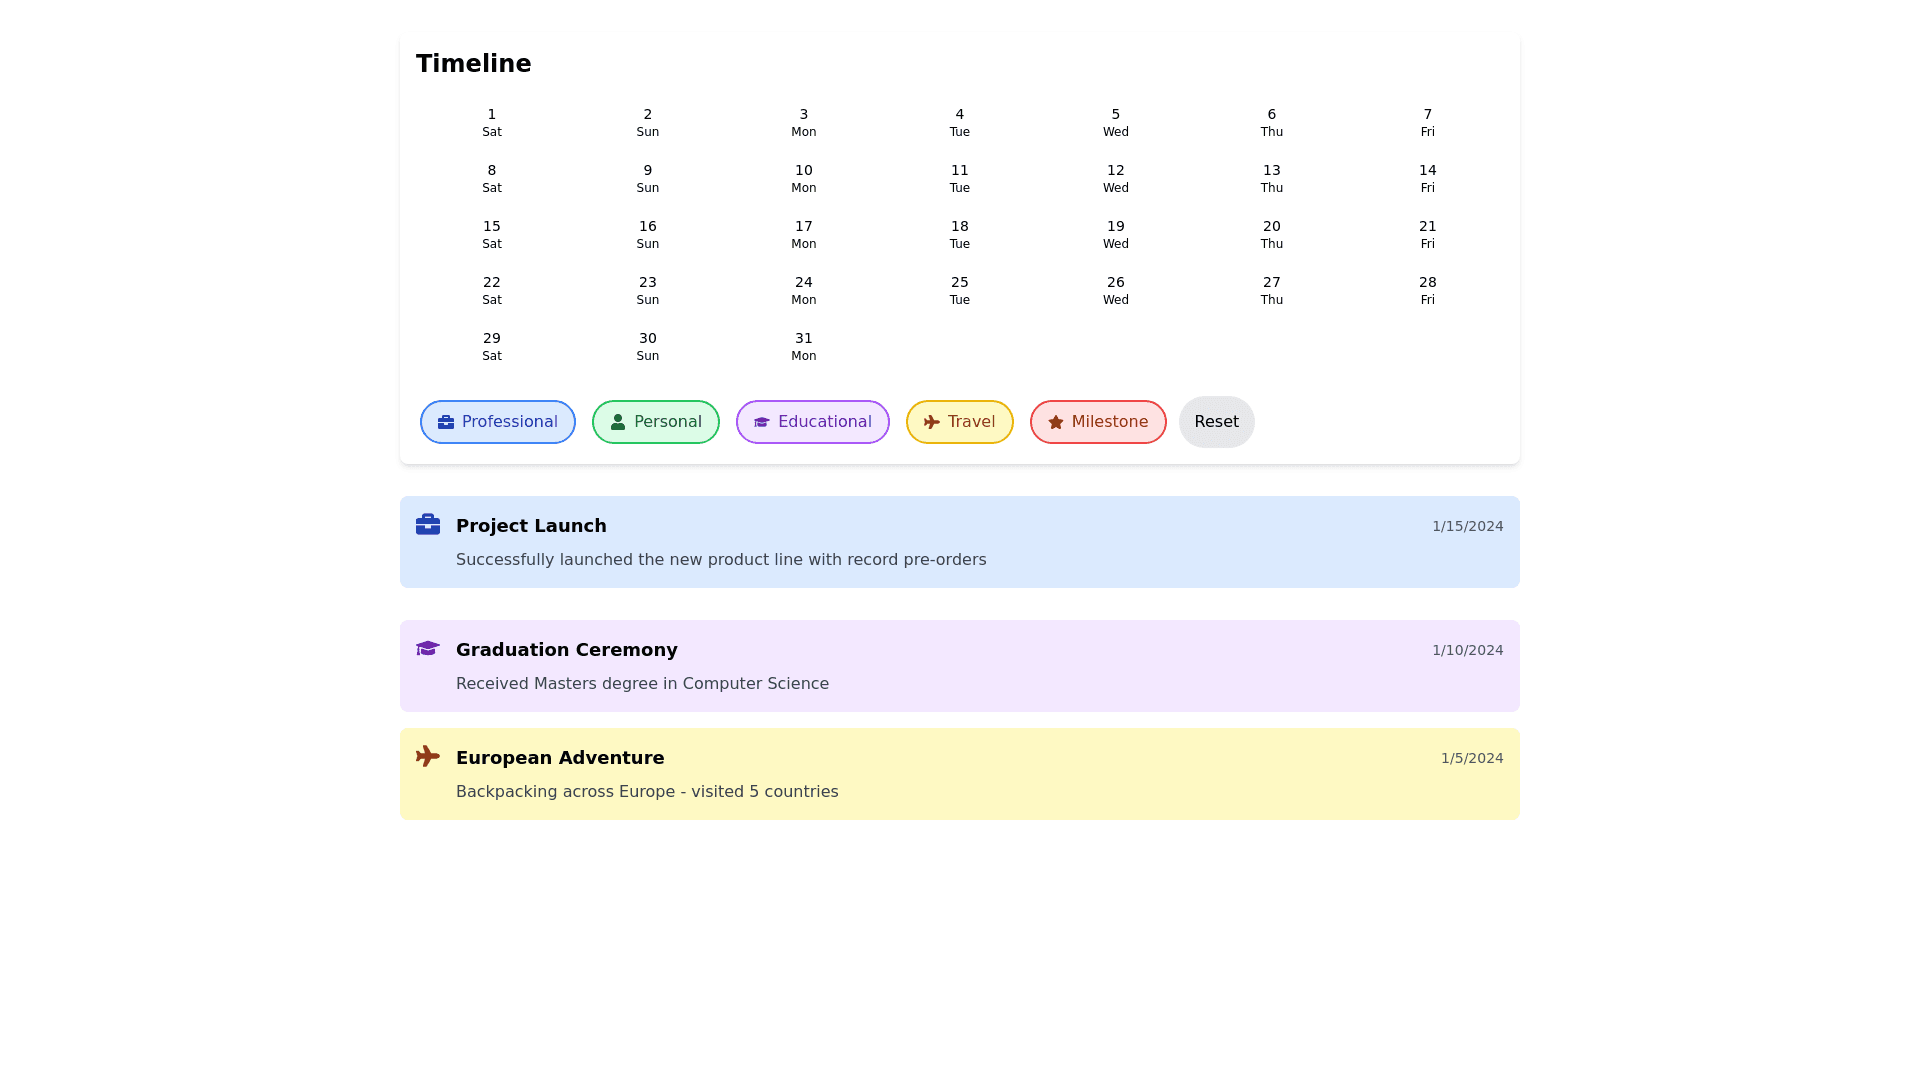Toggle the Travel category filter
This screenshot has width=1920, height=1080.
pyautogui.click(x=960, y=422)
